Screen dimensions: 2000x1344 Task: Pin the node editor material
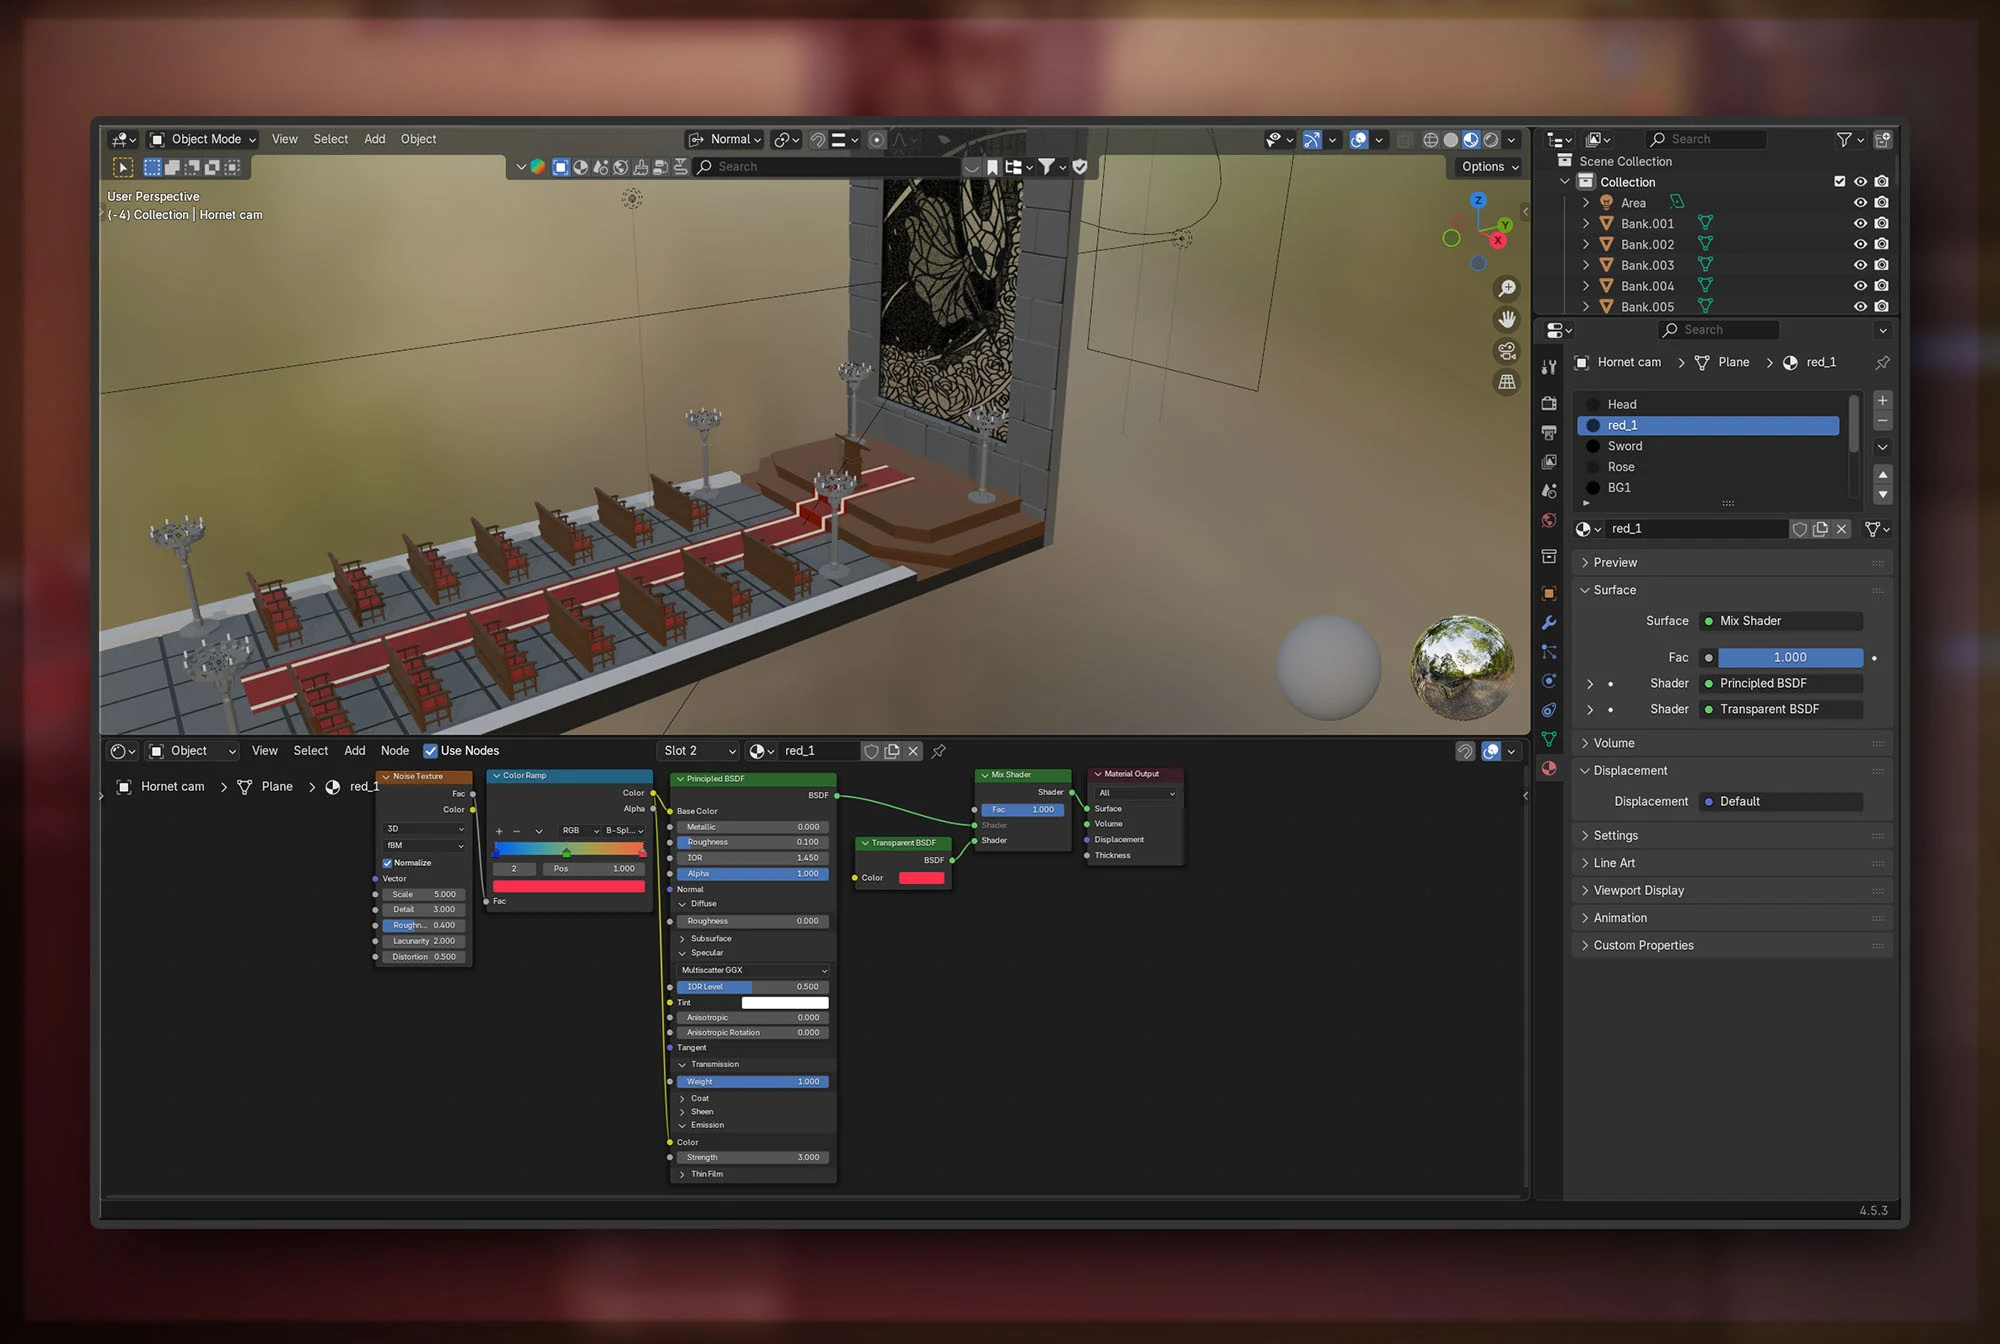(x=939, y=751)
